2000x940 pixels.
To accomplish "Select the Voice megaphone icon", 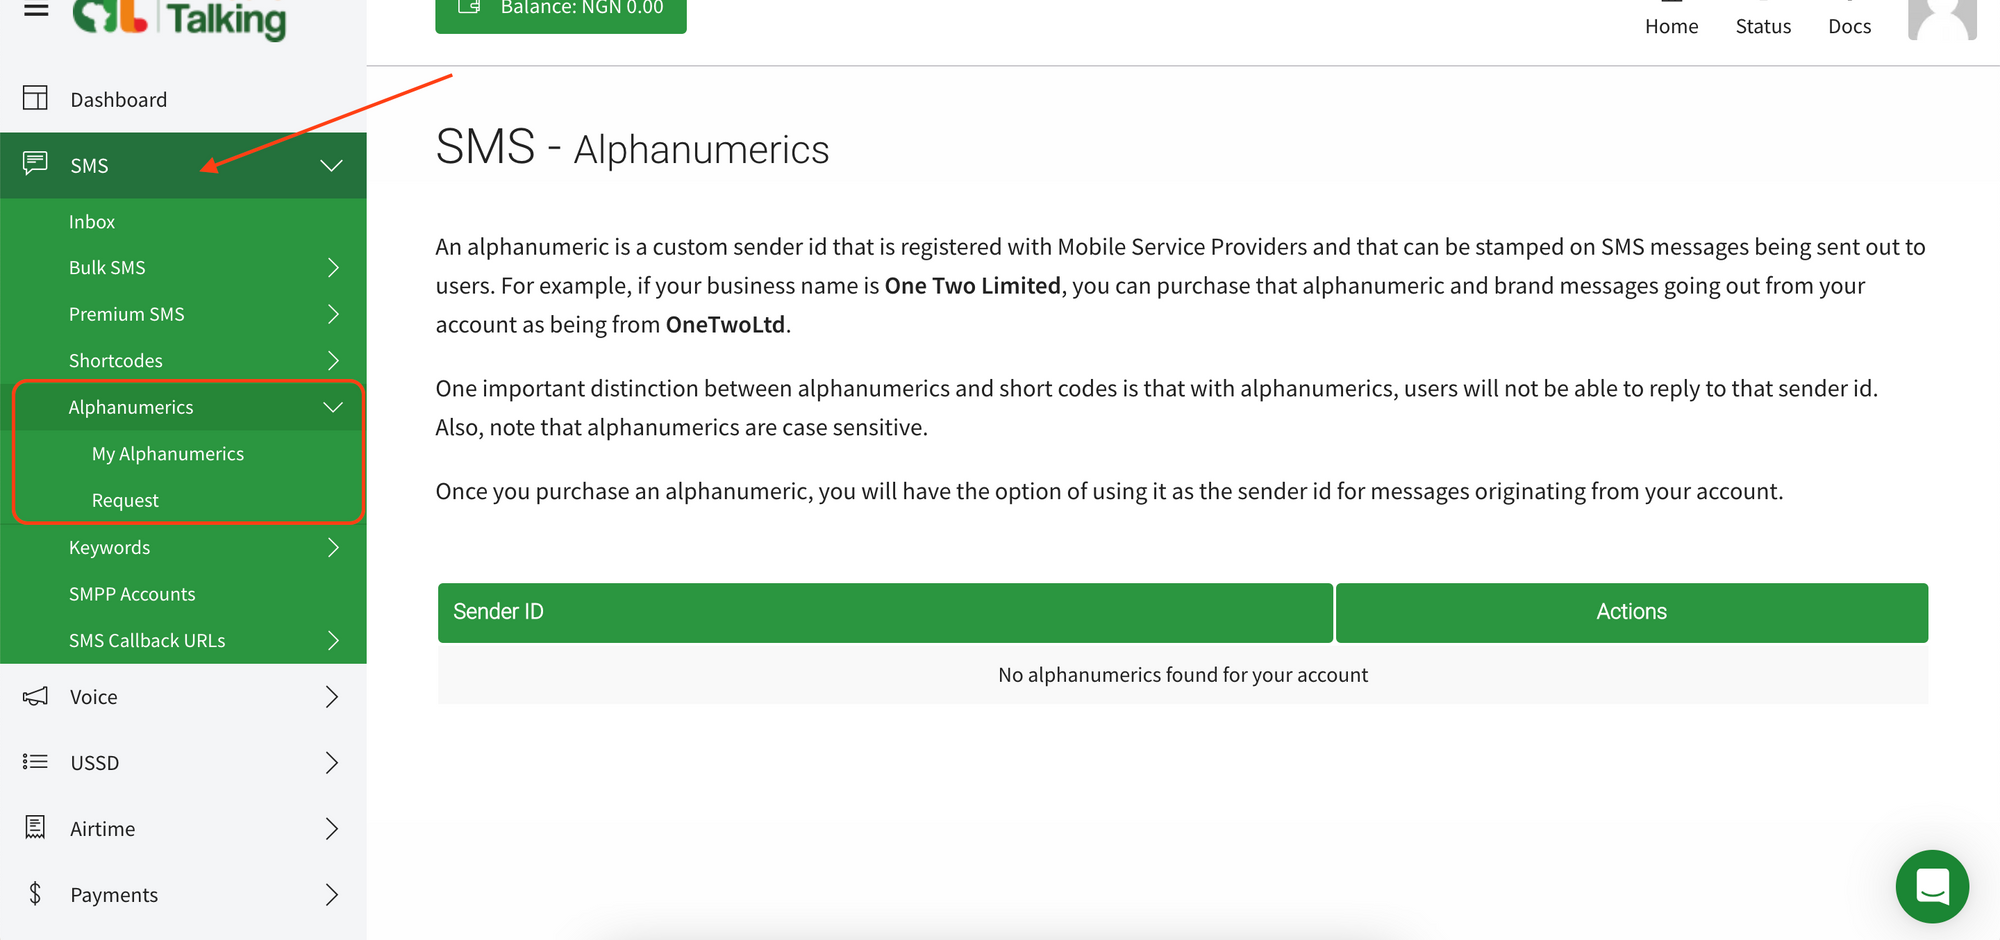I will [35, 696].
